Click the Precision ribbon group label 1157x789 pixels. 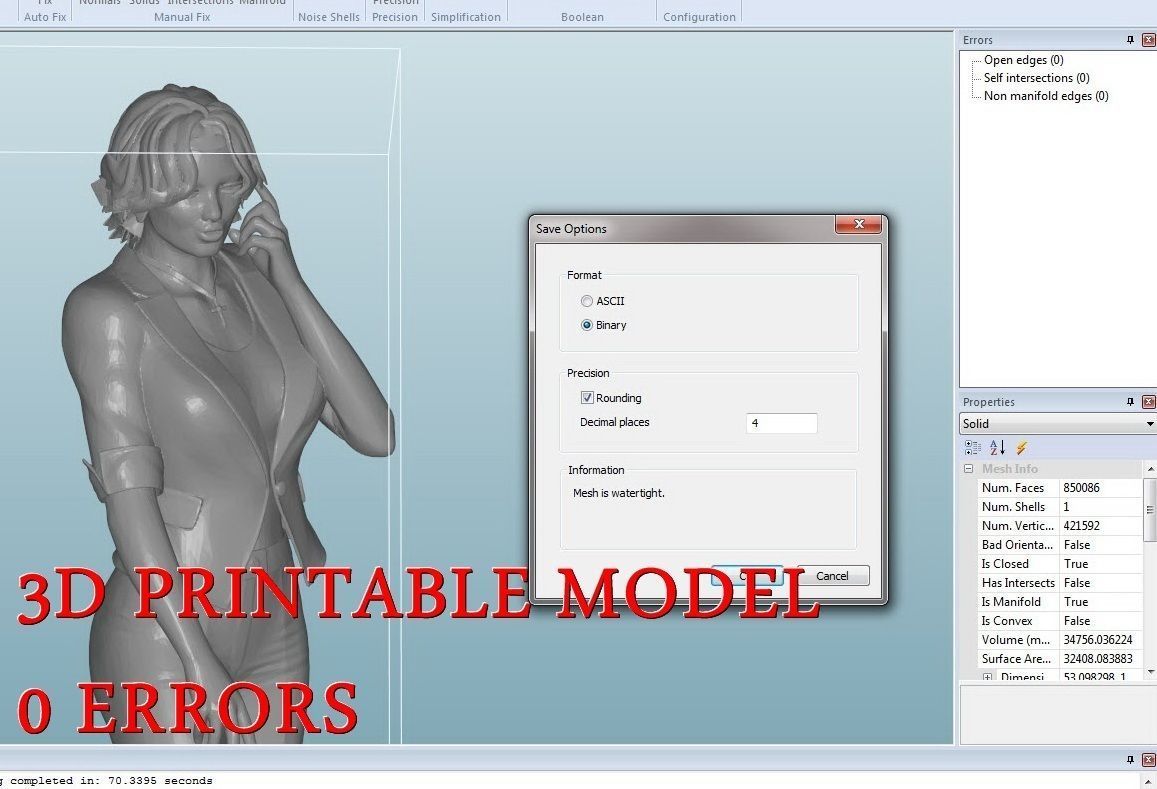click(395, 17)
